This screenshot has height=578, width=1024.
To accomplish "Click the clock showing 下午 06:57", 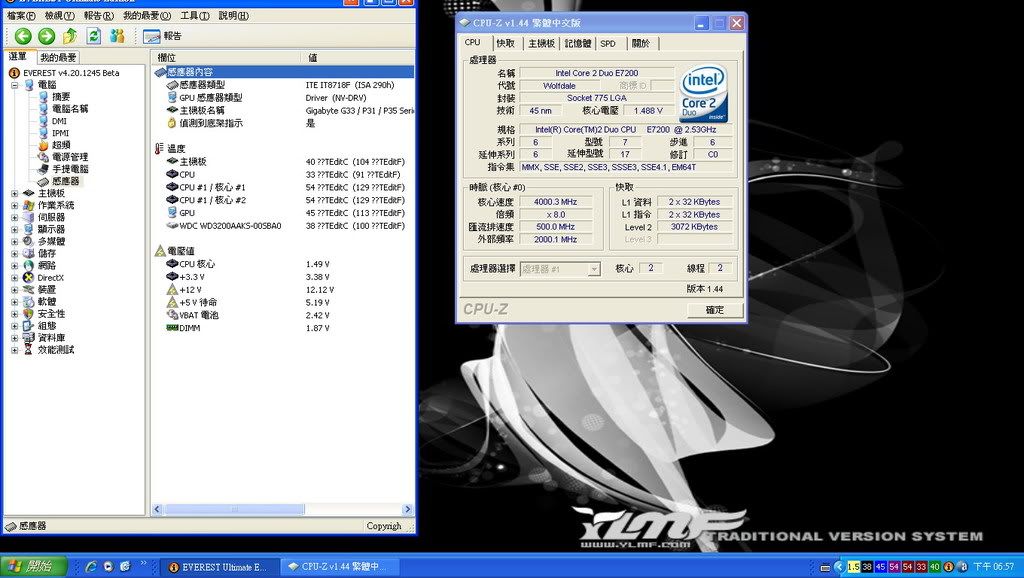I will pyautogui.click(x=994, y=567).
